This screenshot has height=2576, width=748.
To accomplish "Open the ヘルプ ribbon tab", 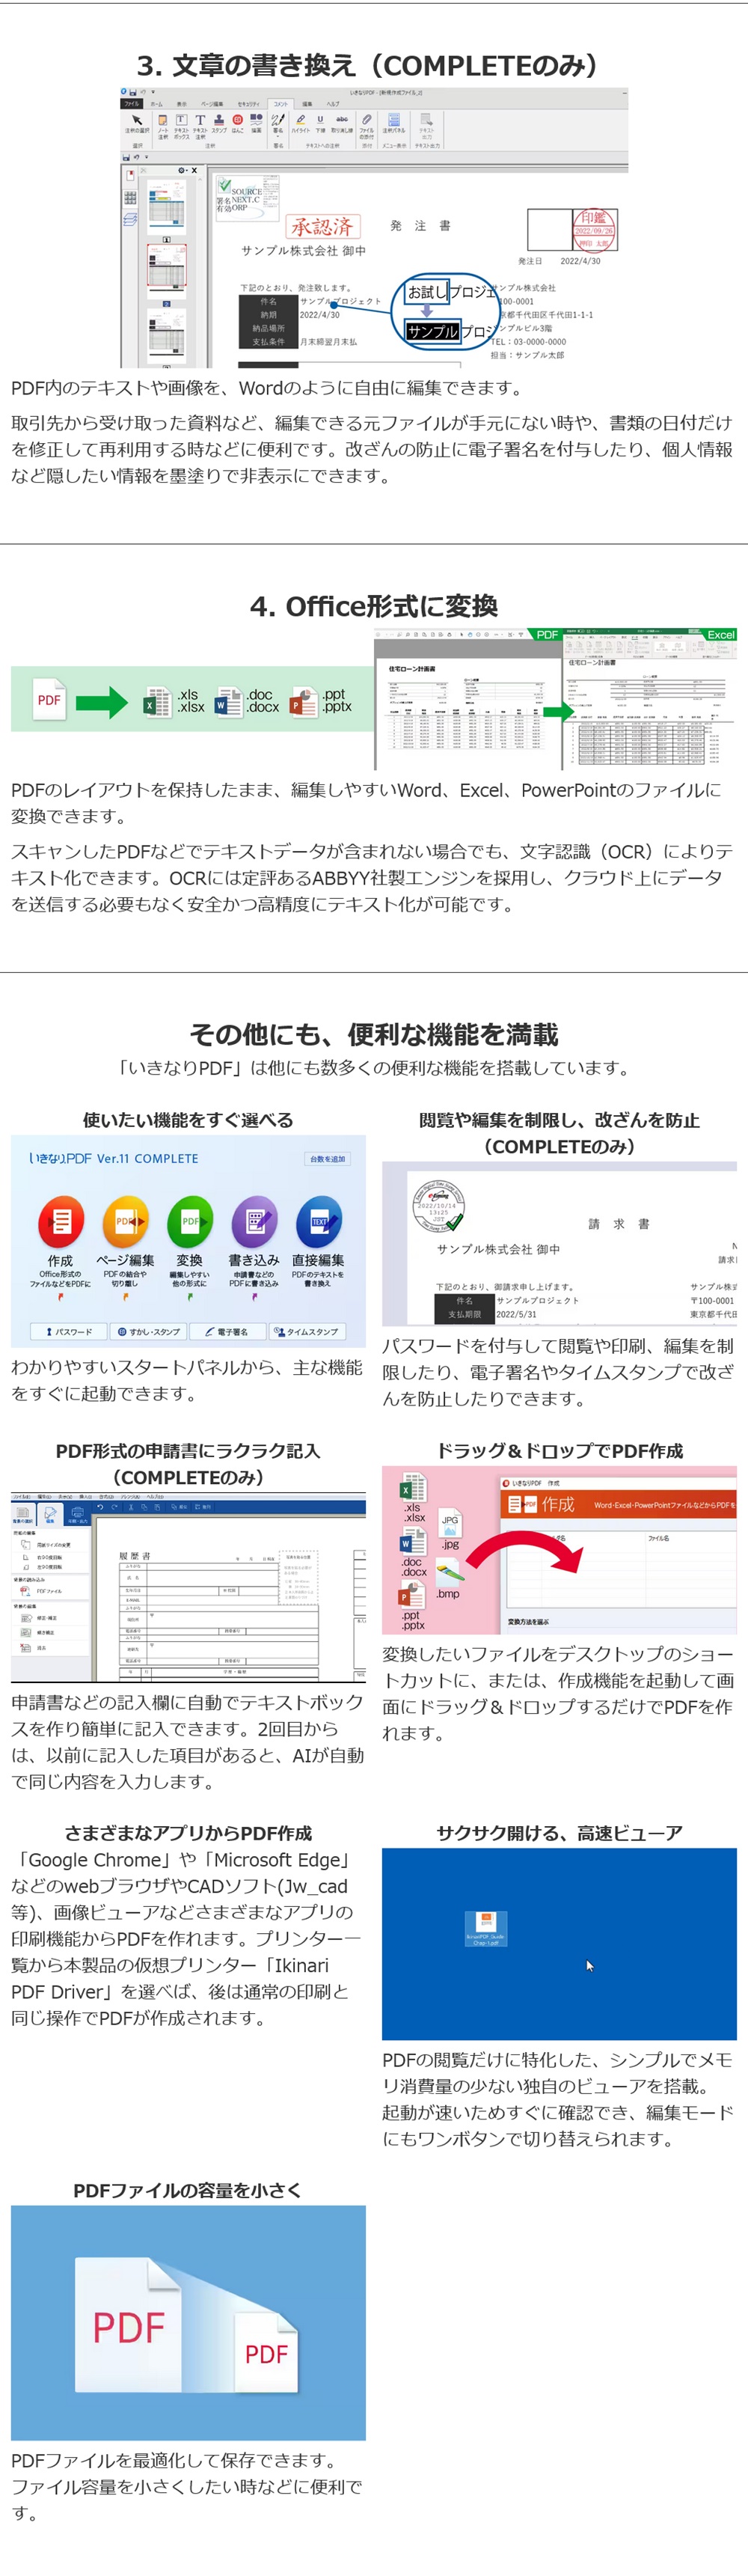I will [333, 104].
